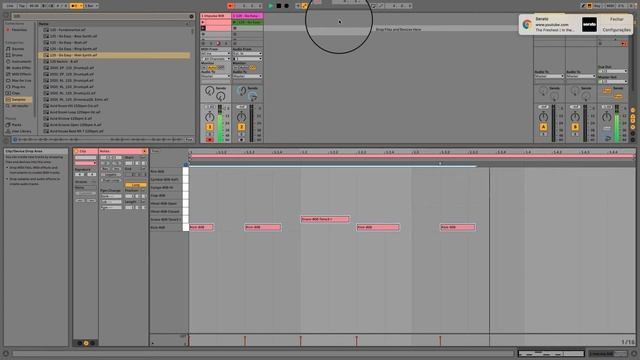Stop playback with the Stop button
The image size is (640, 360).
point(278,6)
